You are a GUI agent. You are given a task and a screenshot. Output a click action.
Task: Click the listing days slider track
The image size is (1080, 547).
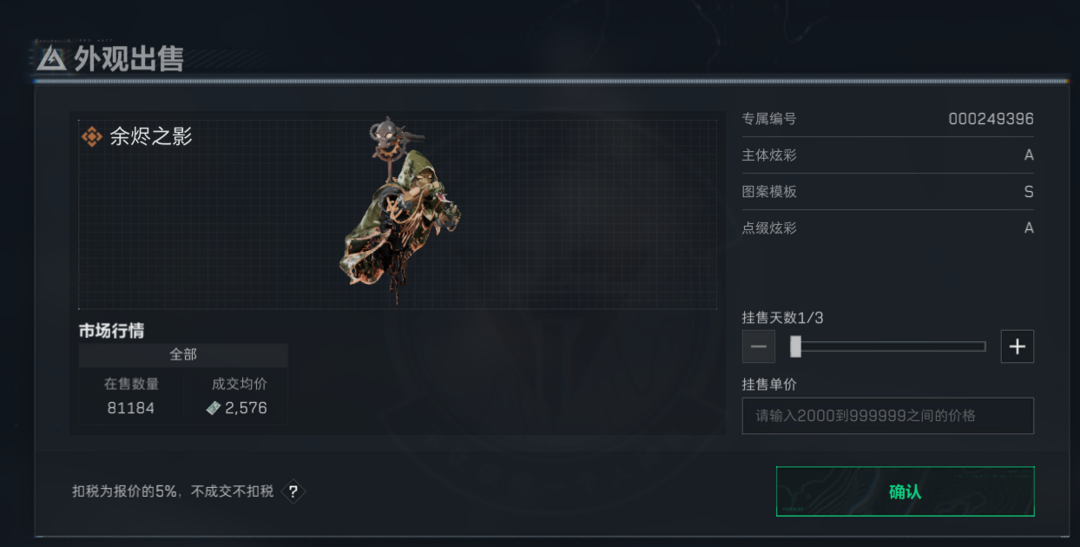click(888, 347)
